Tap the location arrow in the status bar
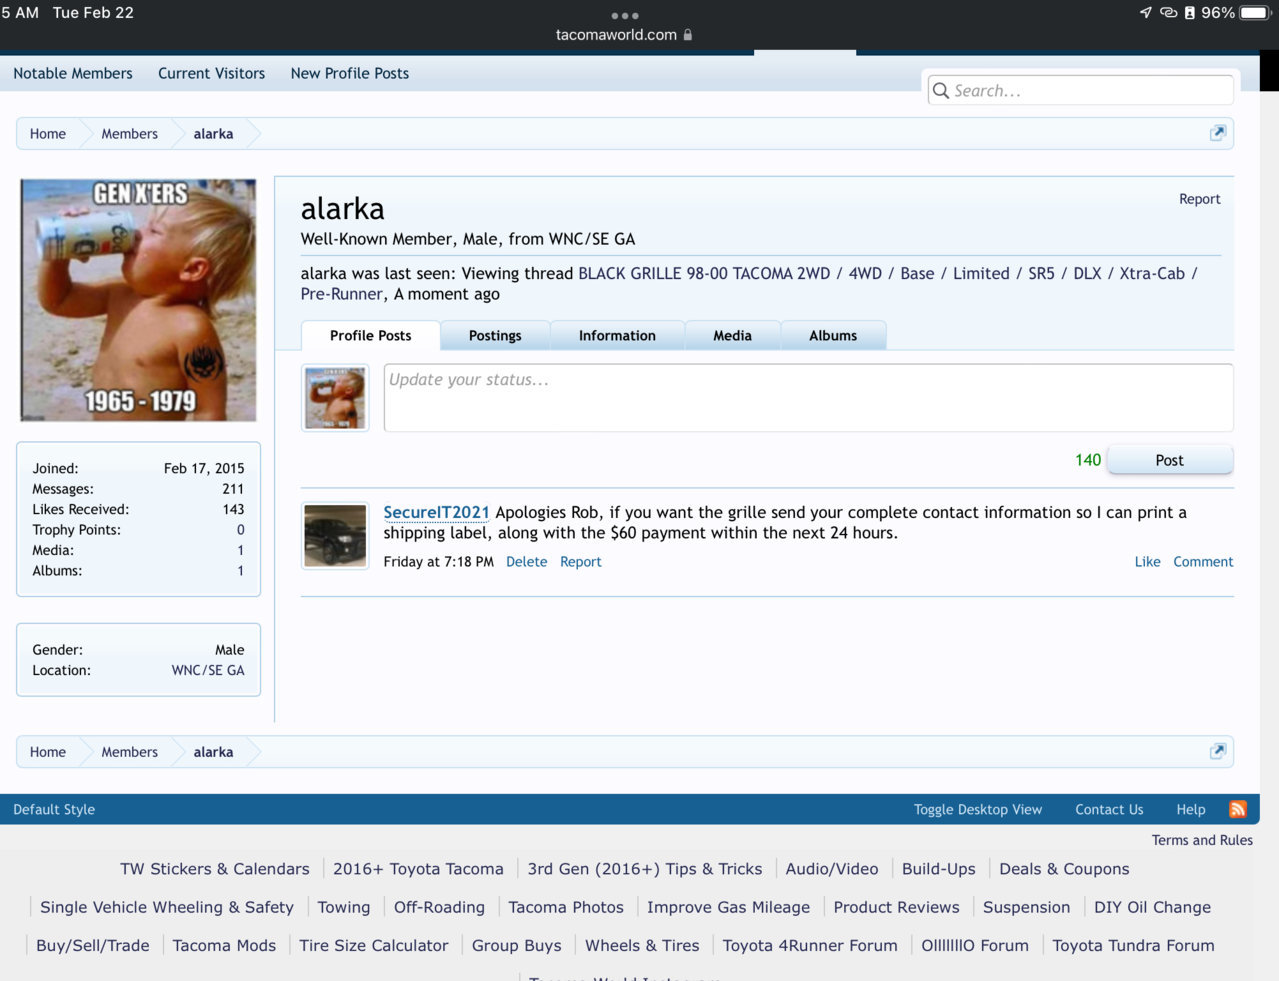 tap(1146, 12)
